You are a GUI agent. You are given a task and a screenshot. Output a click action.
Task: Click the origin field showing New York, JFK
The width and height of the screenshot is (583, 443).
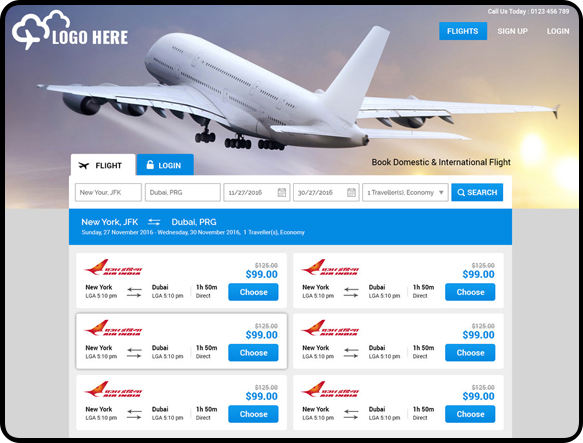(108, 192)
